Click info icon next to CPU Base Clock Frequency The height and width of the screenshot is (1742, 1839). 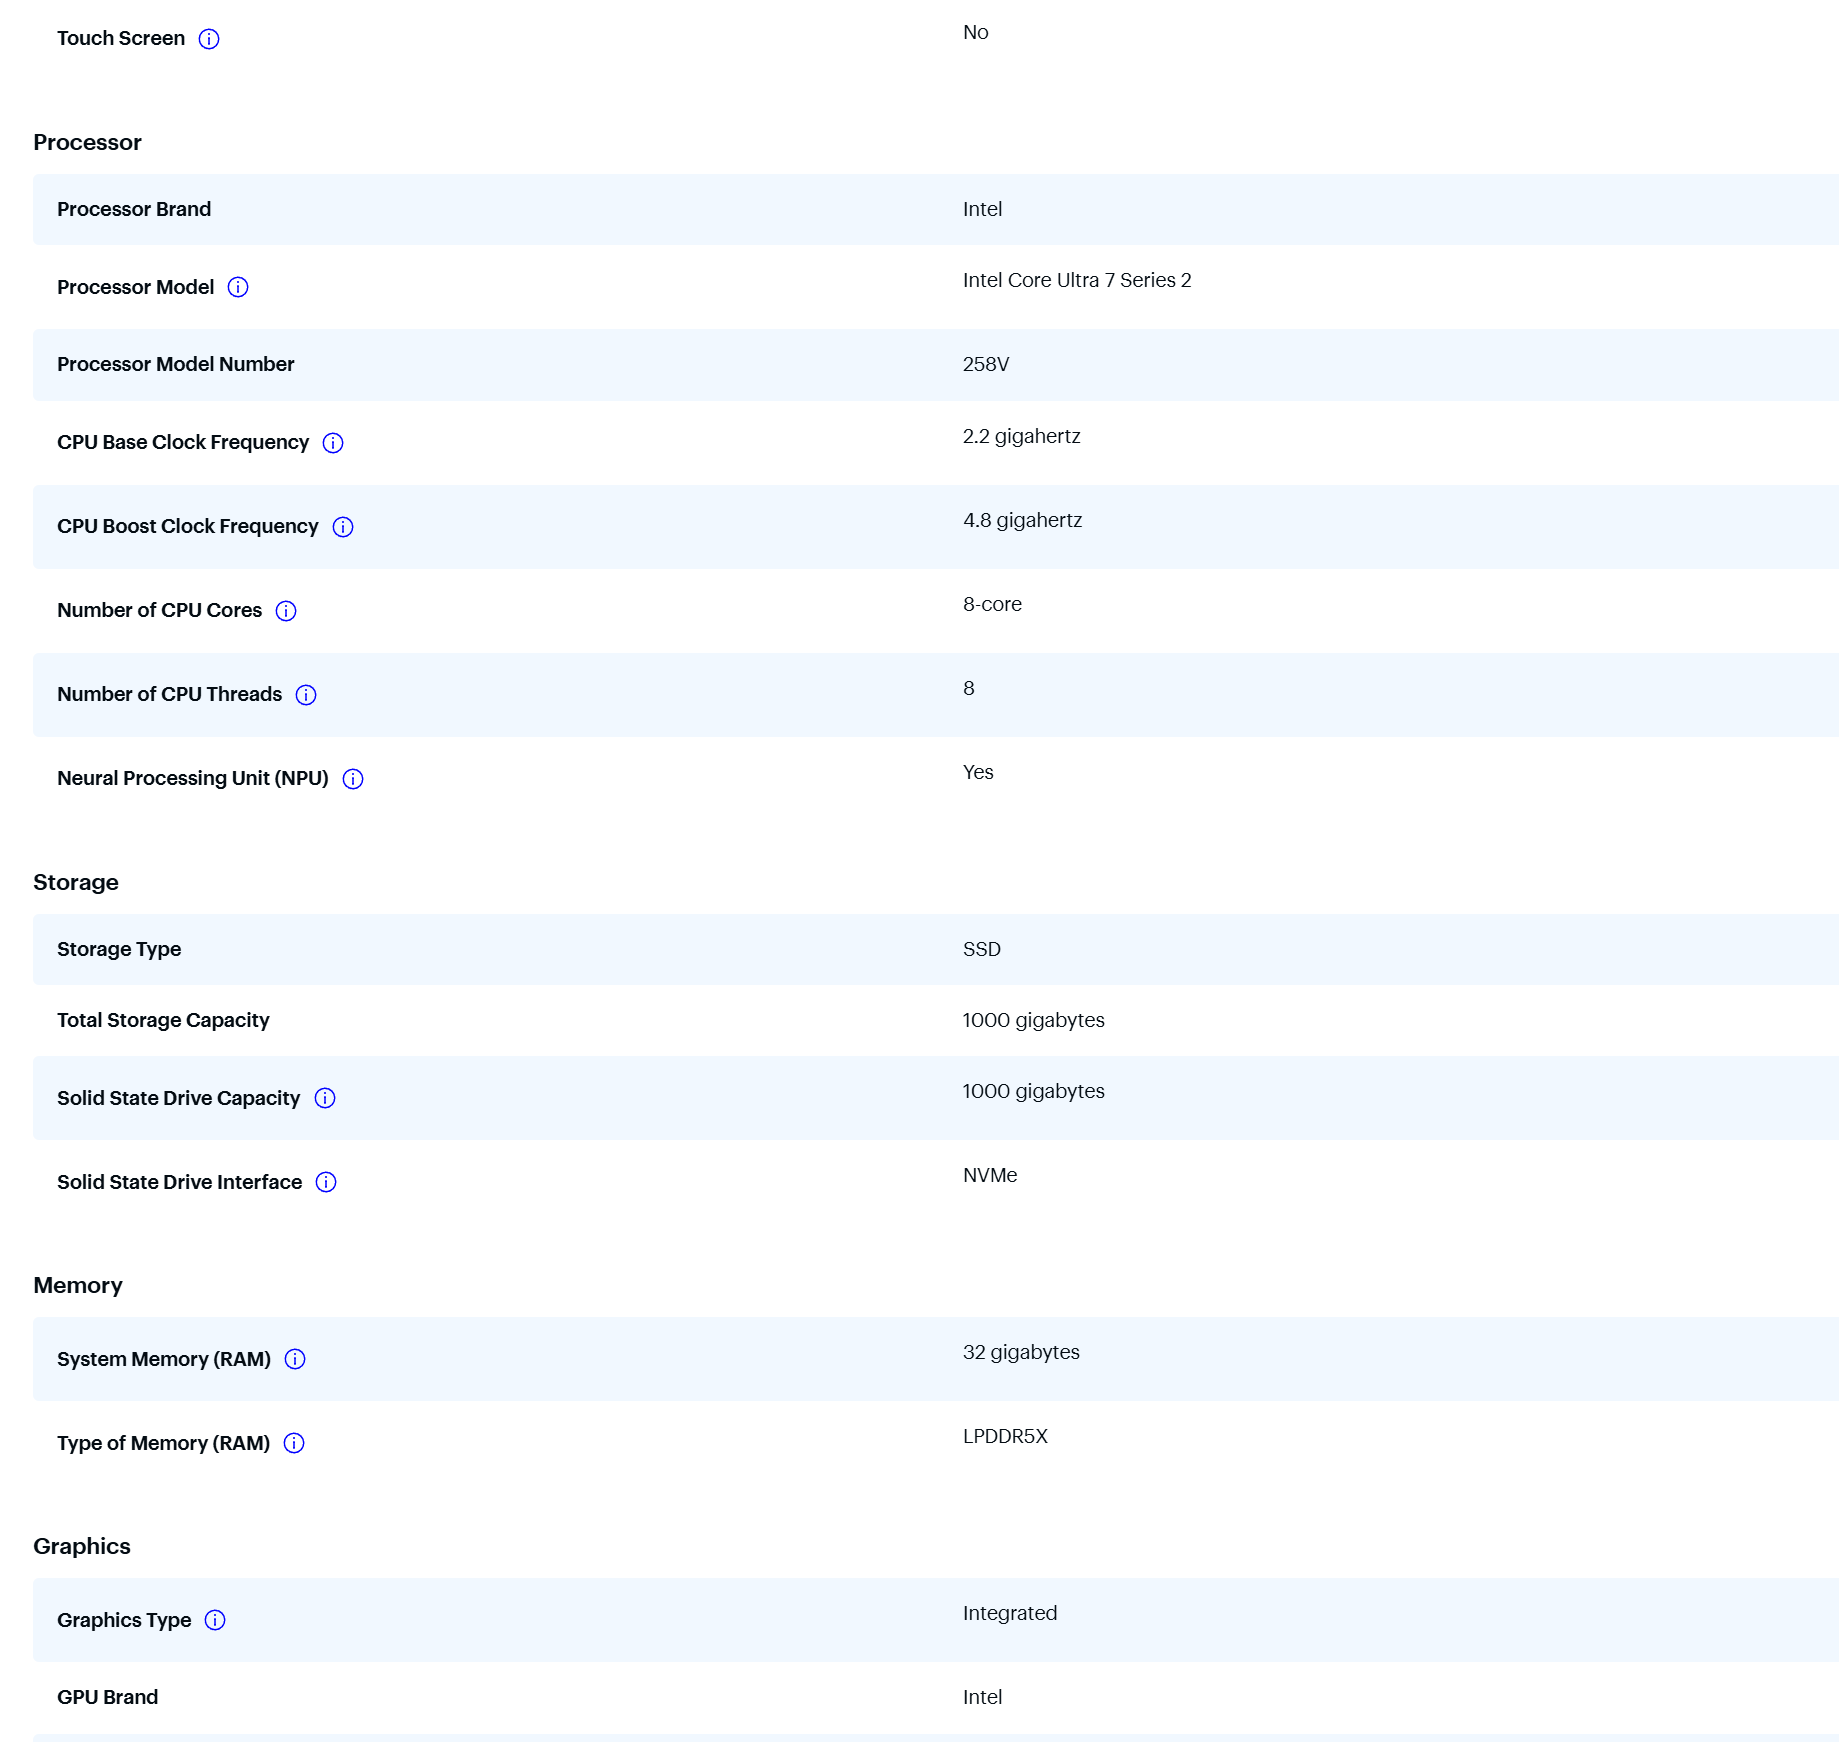pos(333,443)
